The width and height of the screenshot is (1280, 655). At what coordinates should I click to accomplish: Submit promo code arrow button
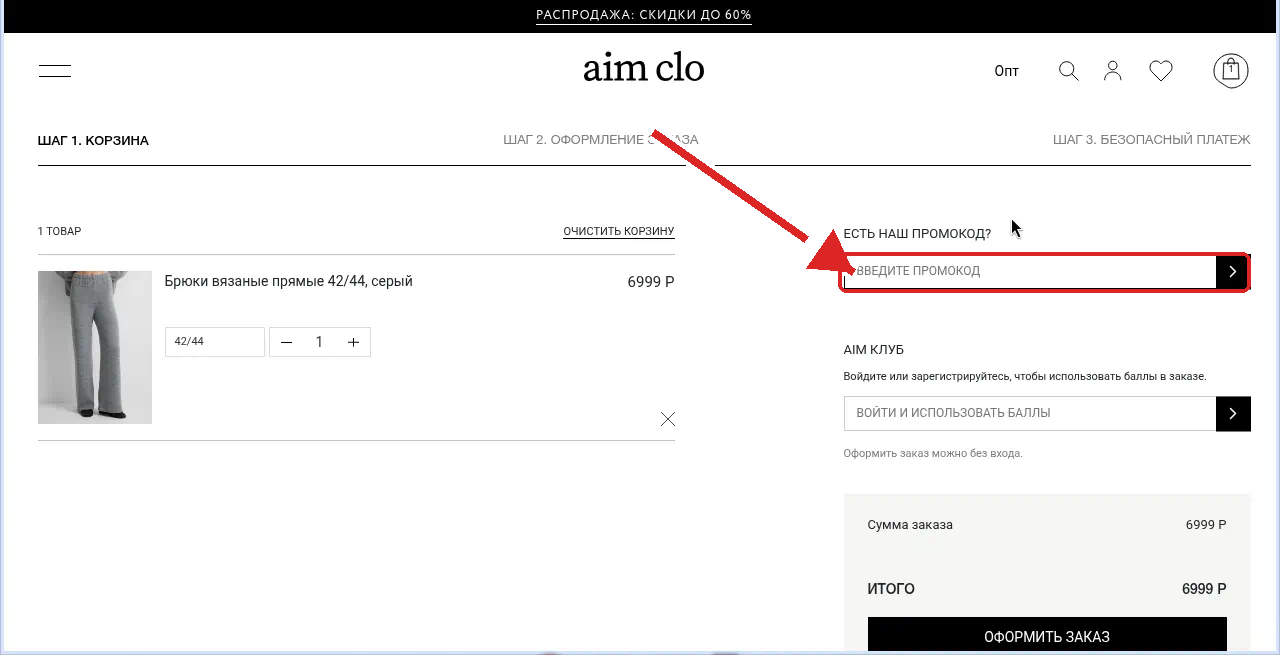(x=1232, y=271)
